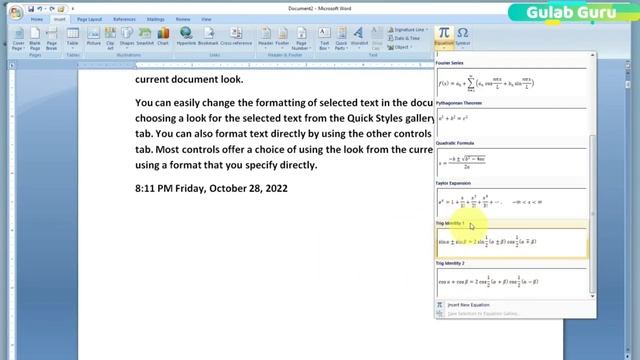This screenshot has height=360, width=640.
Task: Insert a Hyperlink
Action: [186, 37]
